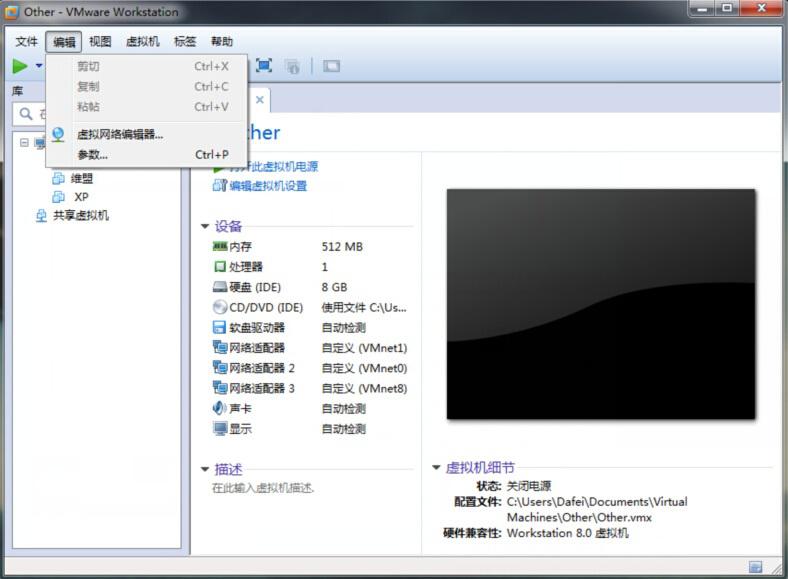Screen dimensions: 788x579
Task: Click the Memory (内存) device icon
Action: (220, 246)
